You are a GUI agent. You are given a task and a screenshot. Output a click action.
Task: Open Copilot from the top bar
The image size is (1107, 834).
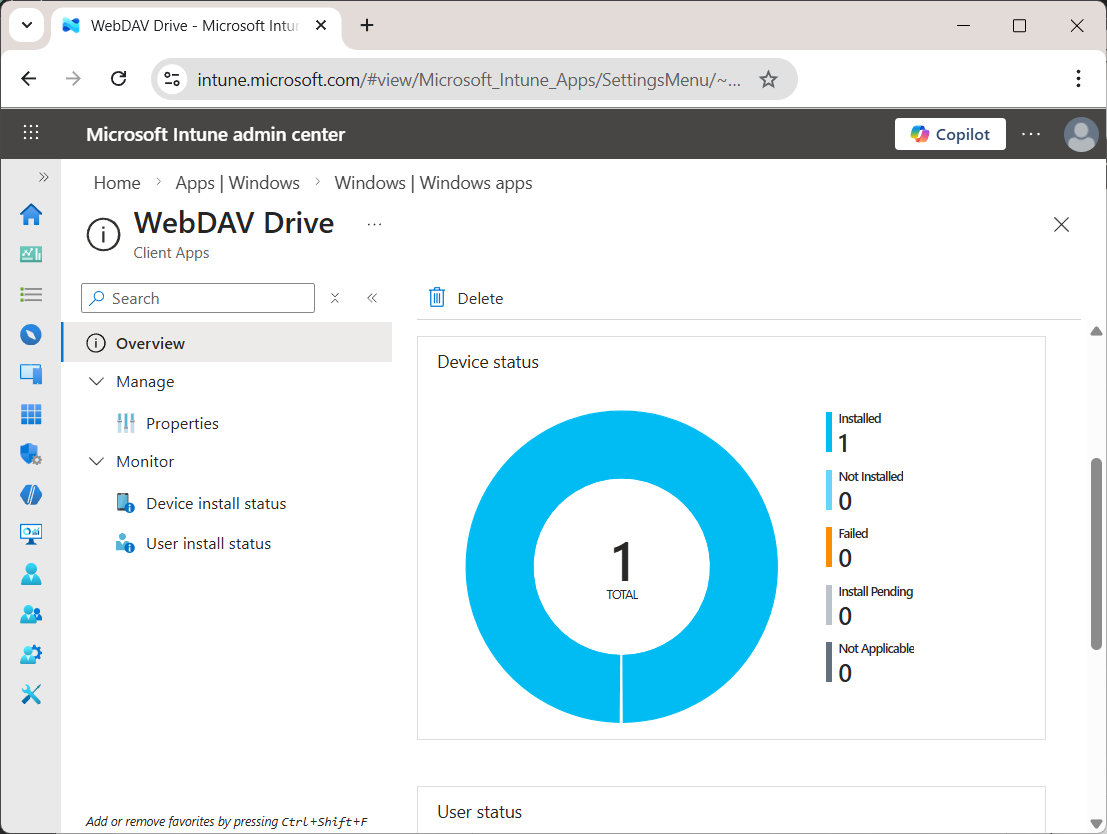950,134
